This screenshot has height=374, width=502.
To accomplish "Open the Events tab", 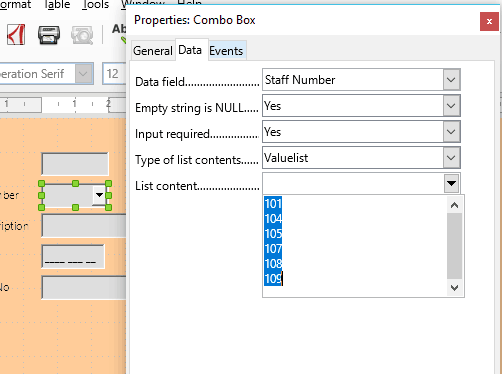I will tap(226, 51).
